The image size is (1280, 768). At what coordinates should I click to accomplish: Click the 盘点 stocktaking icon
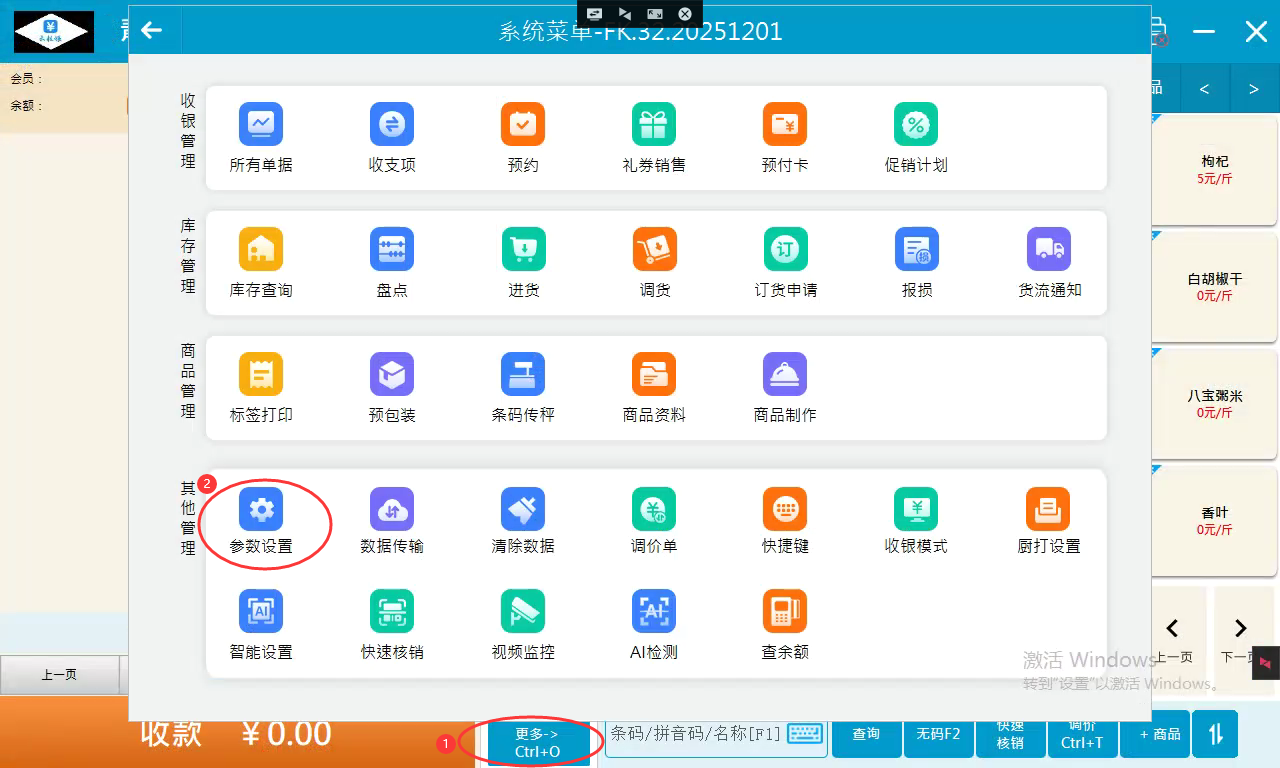392,250
